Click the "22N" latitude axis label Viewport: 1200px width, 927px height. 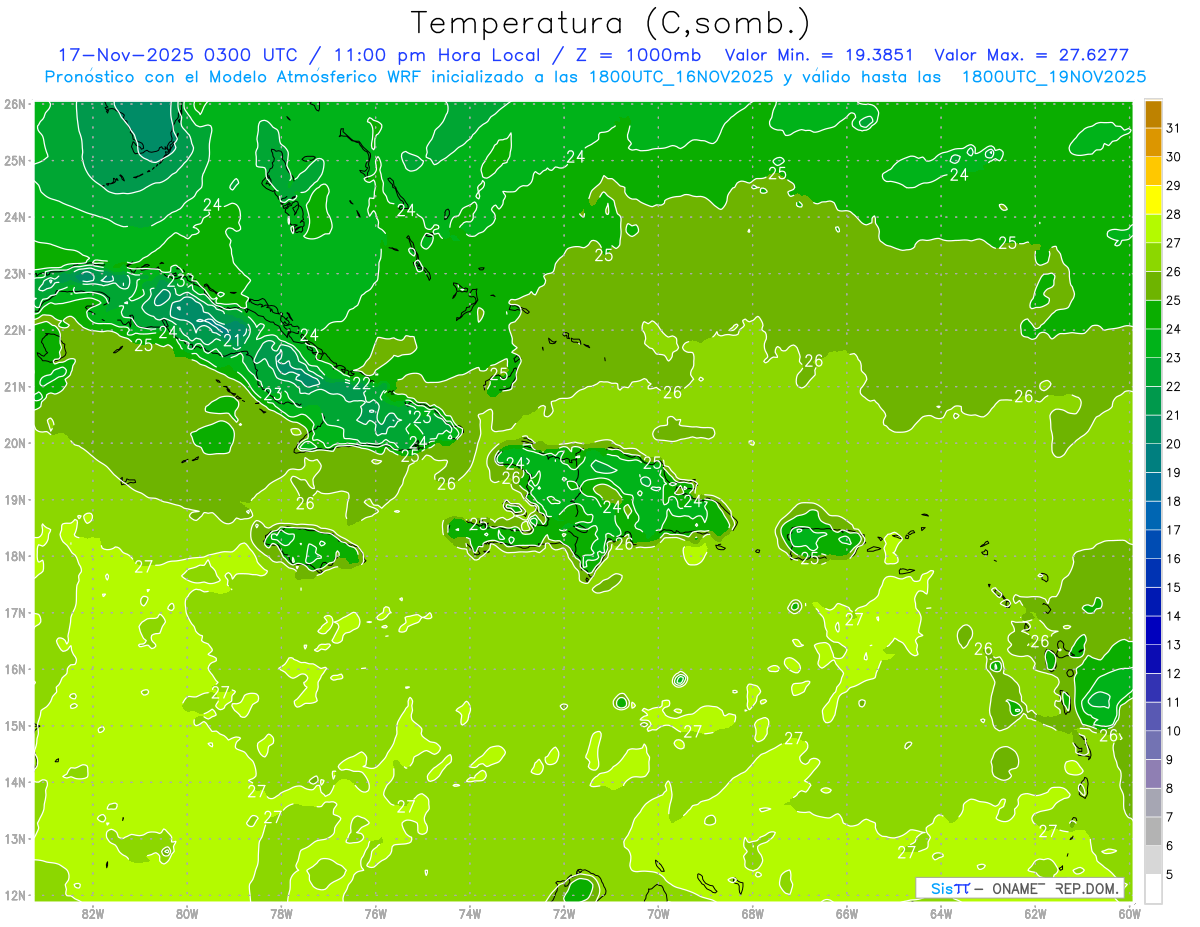[x=15, y=330]
